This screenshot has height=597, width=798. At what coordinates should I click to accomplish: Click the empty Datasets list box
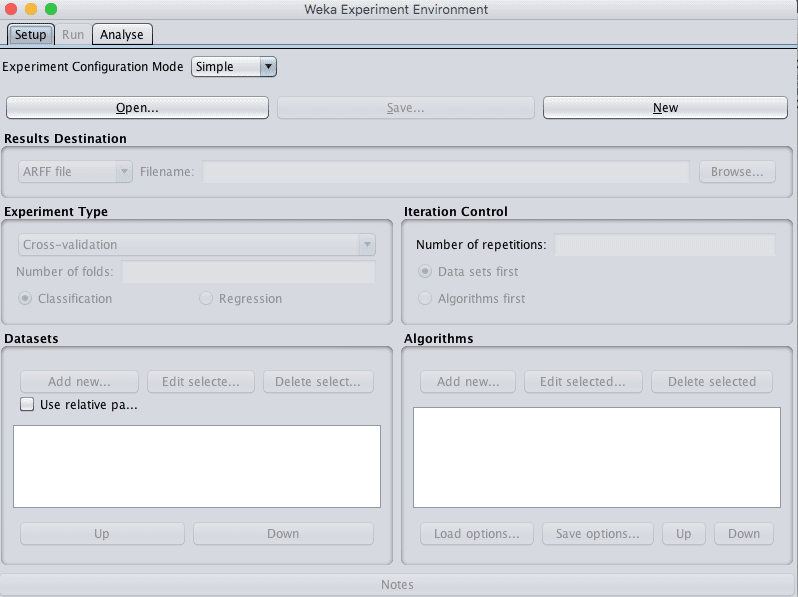tap(197, 466)
